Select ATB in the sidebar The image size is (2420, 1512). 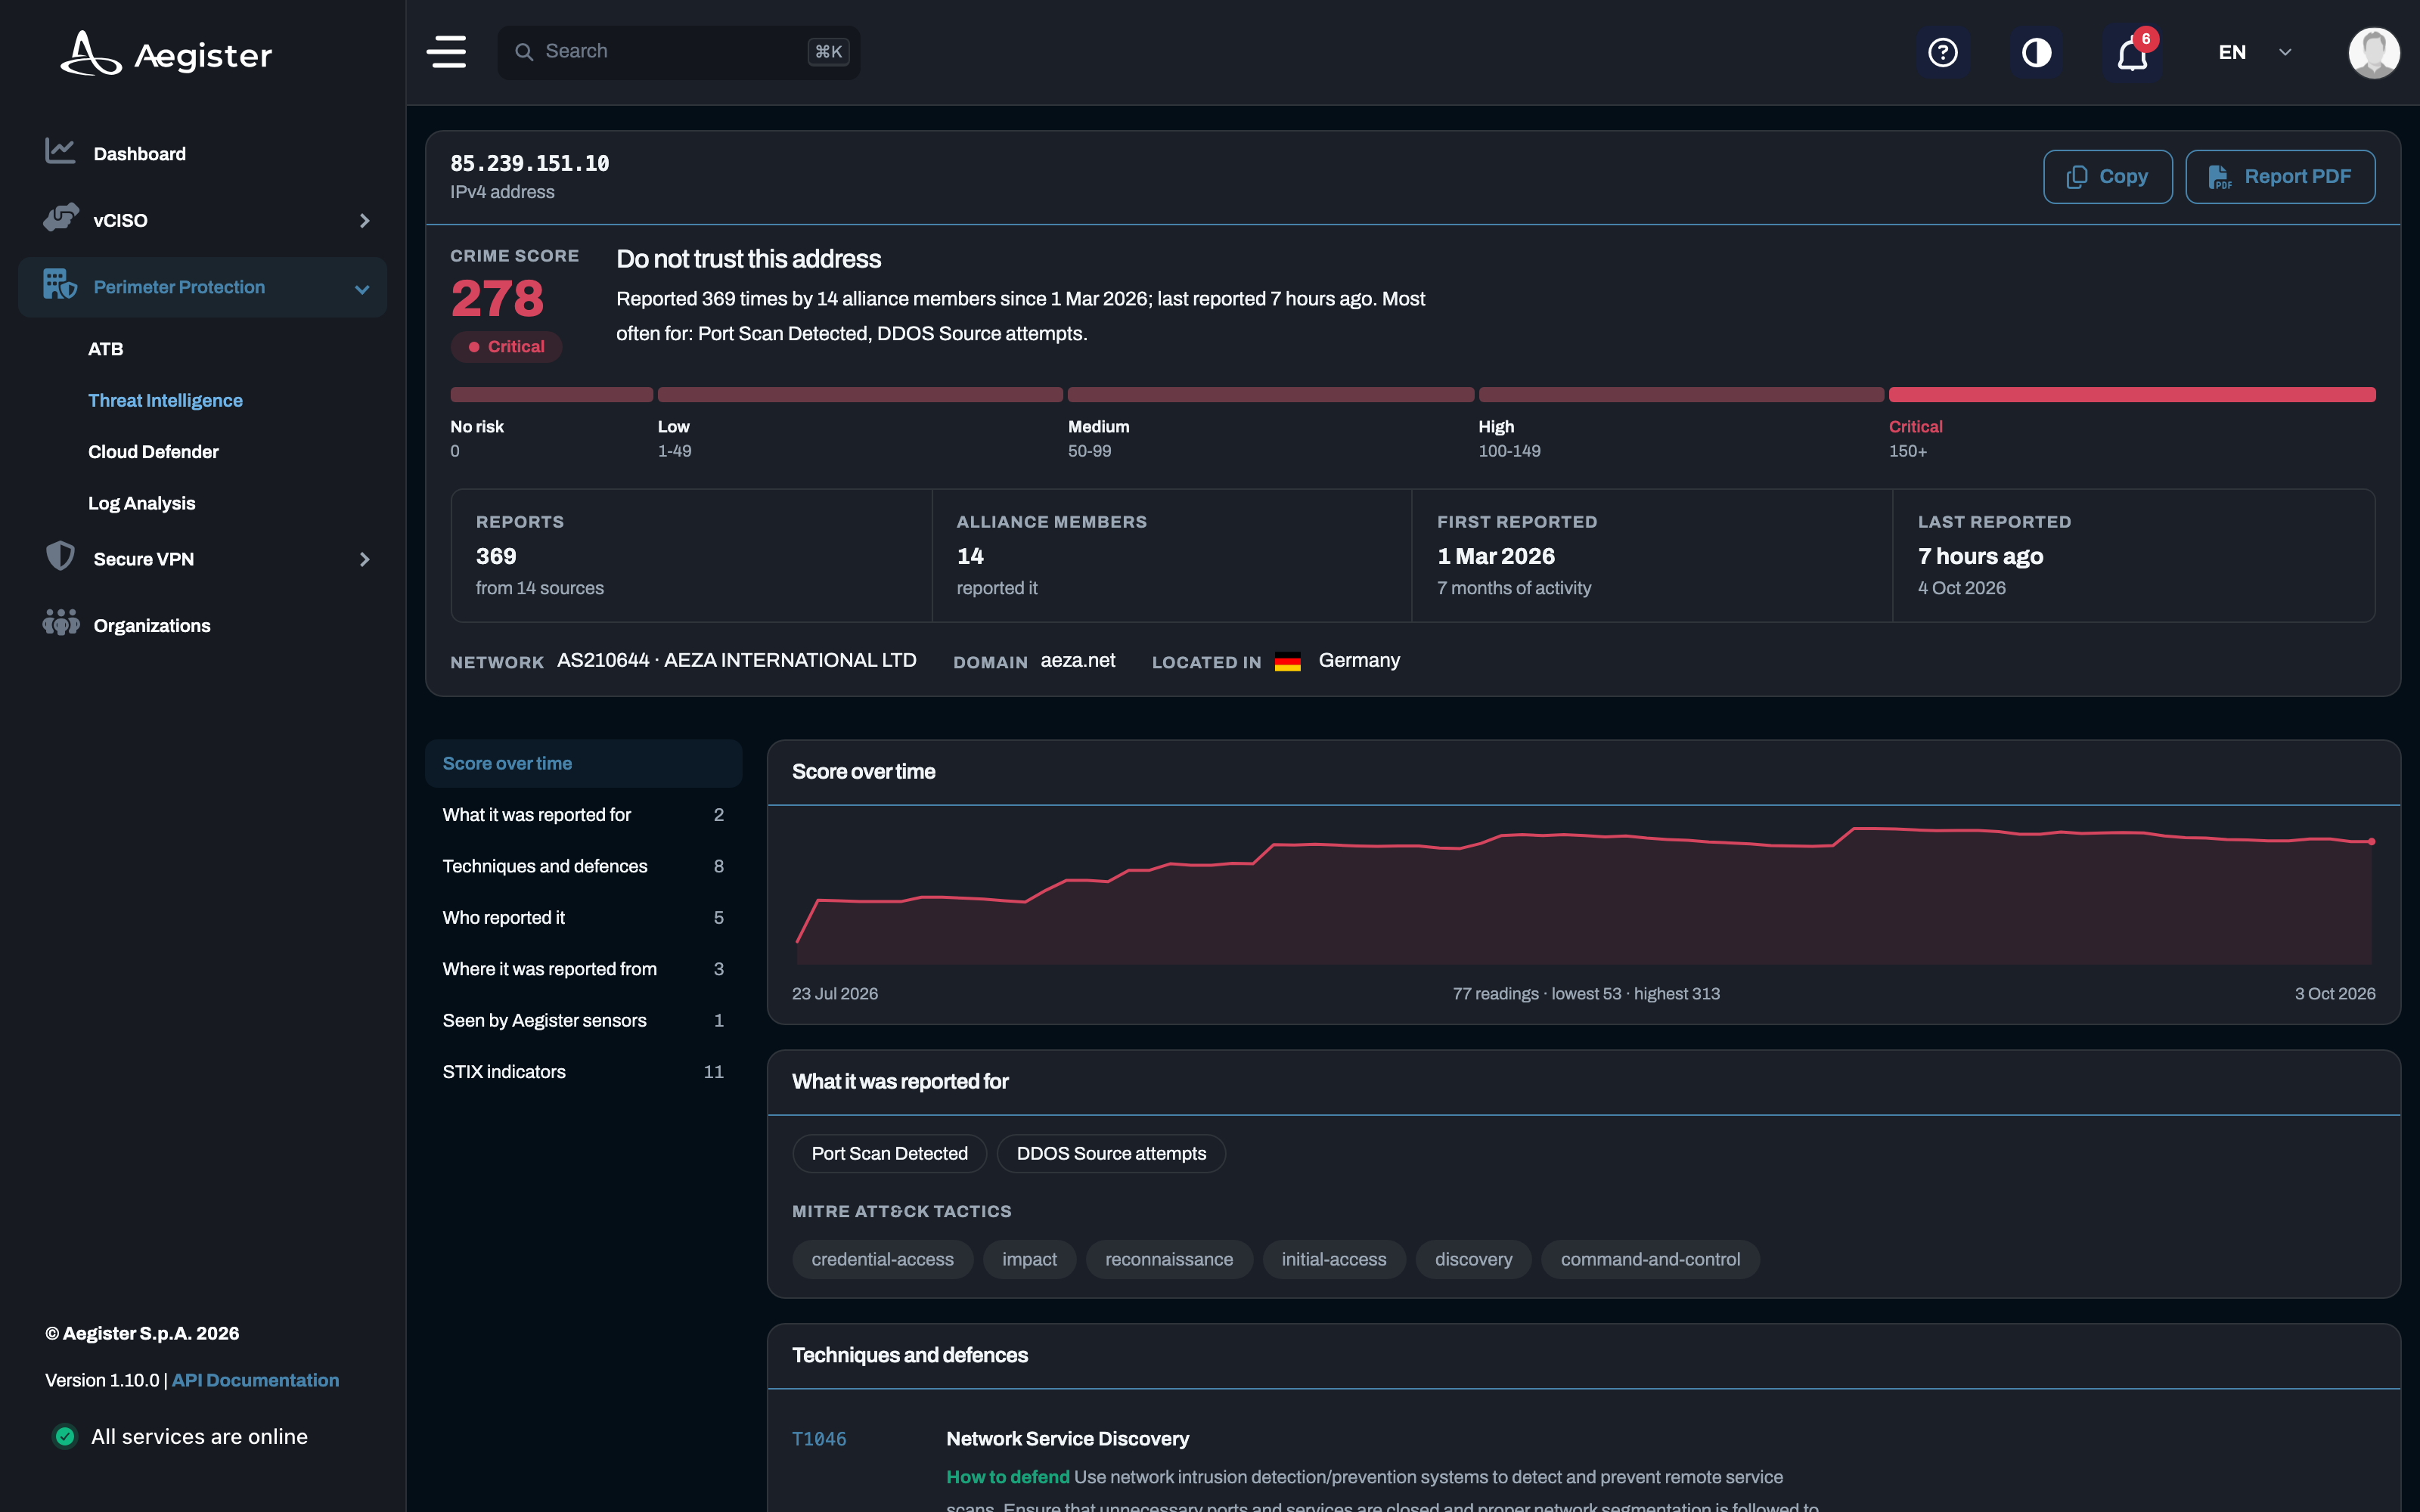pyautogui.click(x=105, y=349)
